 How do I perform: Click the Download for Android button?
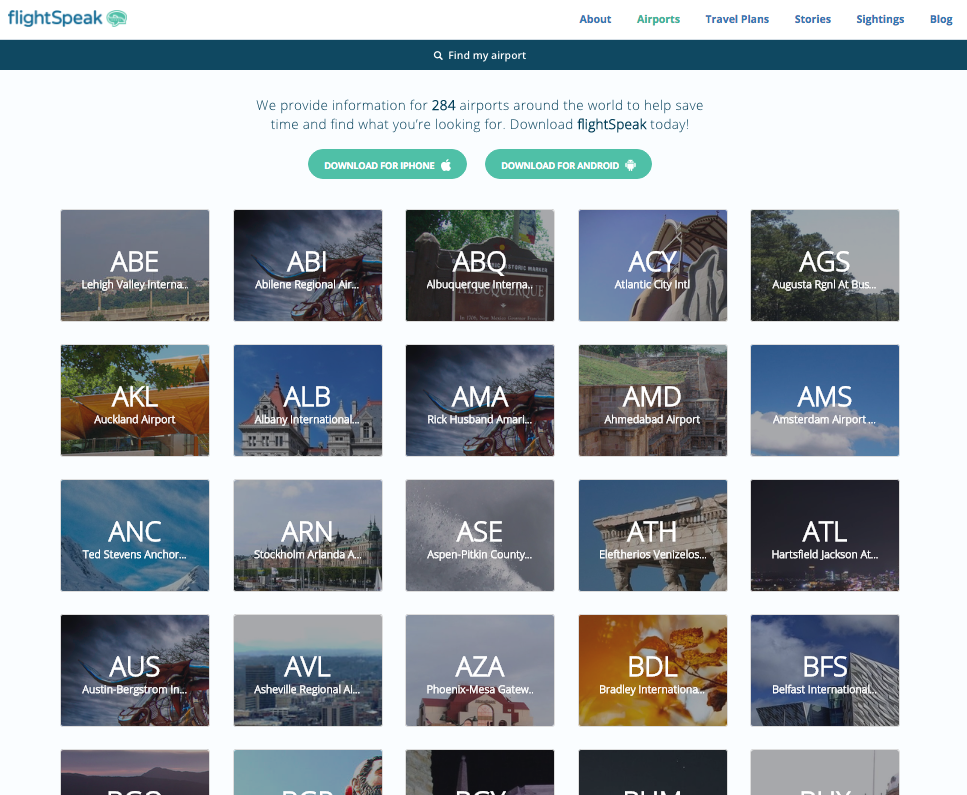click(568, 163)
